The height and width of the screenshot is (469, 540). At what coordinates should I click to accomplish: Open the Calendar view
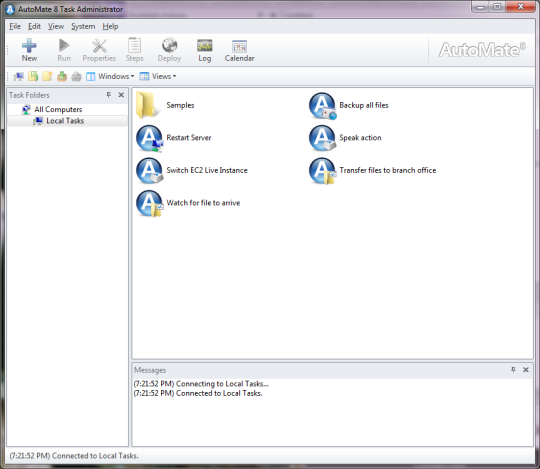click(x=240, y=50)
